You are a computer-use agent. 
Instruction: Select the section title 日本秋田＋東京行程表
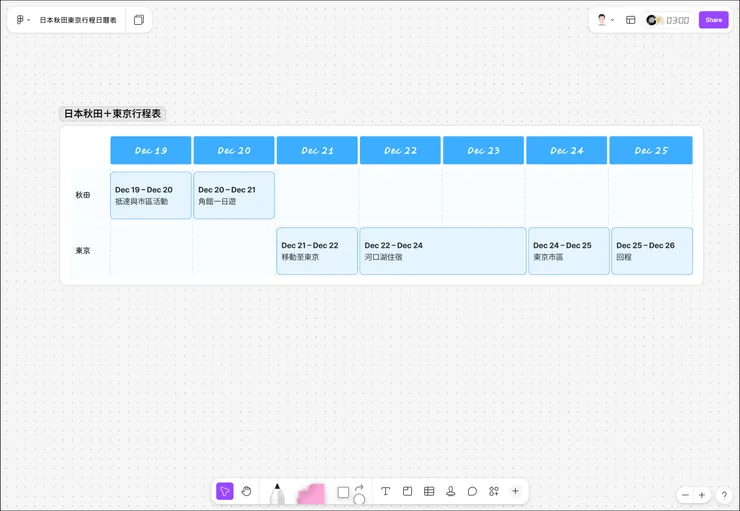(x=112, y=114)
